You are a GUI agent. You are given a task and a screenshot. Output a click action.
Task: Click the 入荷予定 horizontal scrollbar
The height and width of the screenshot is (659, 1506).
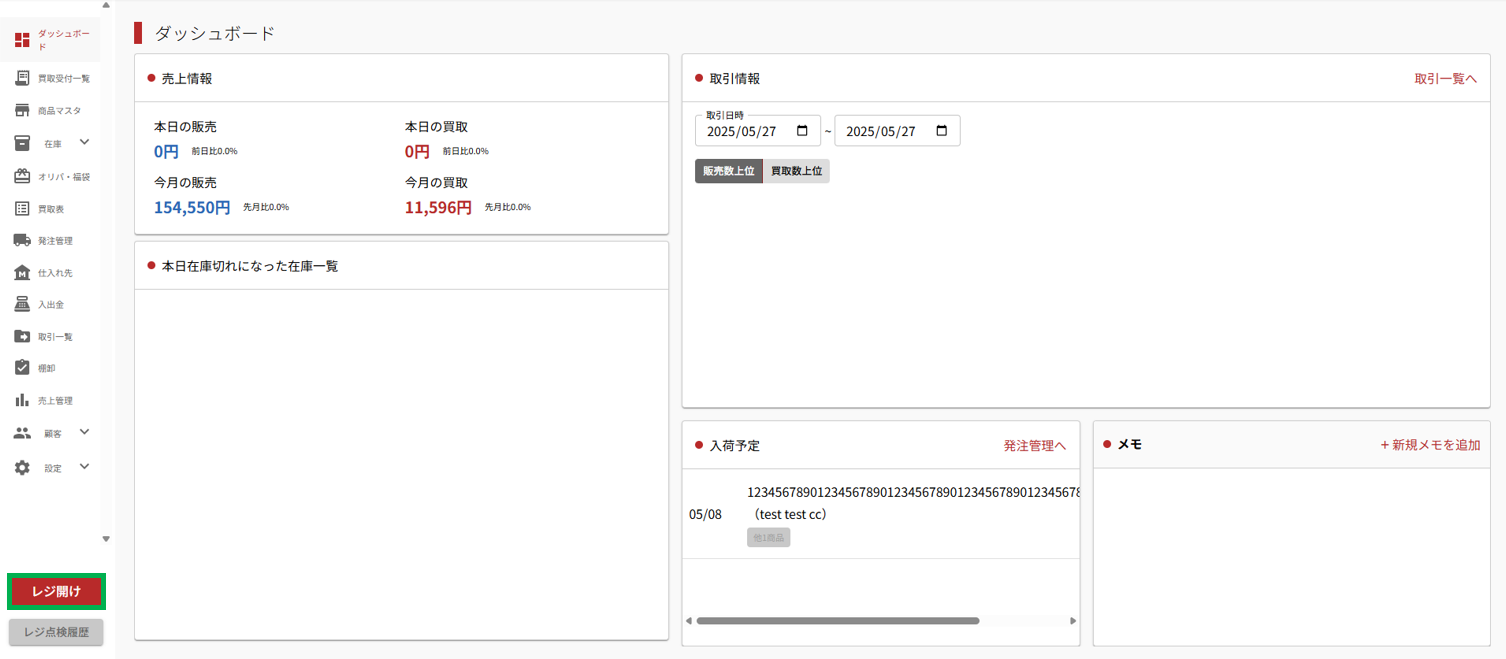(x=838, y=621)
